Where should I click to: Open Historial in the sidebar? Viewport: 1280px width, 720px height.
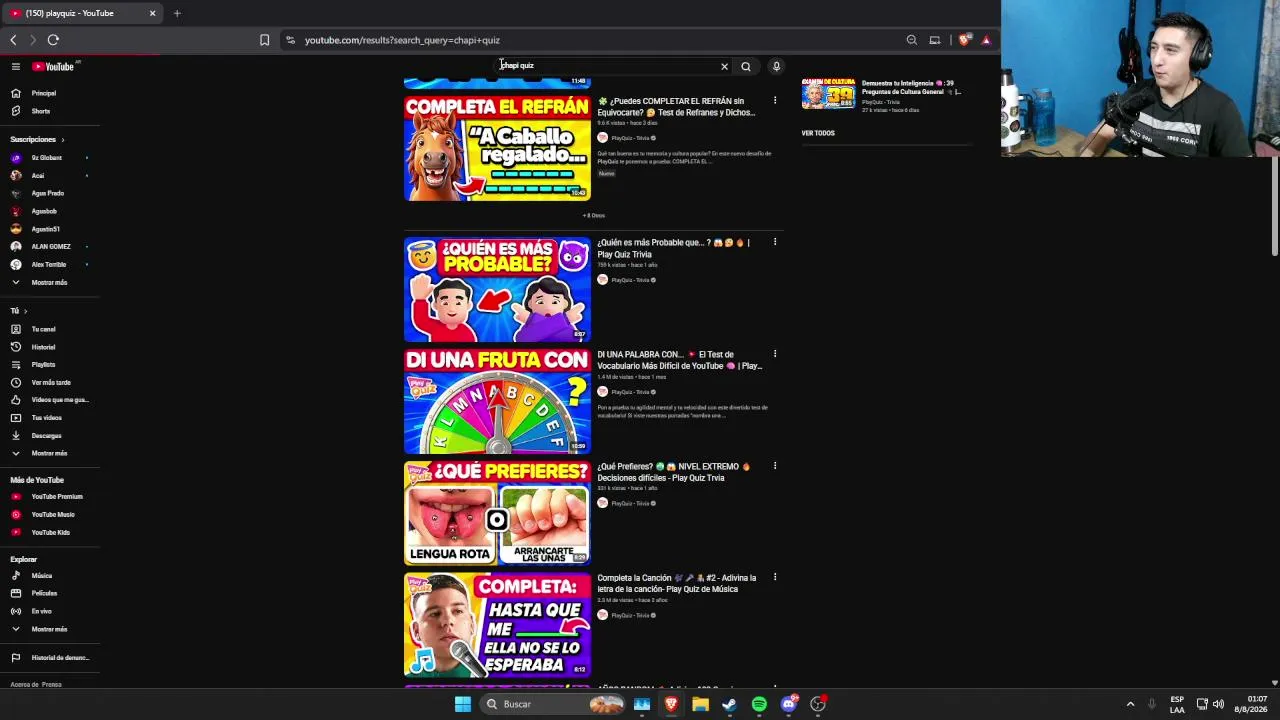[x=43, y=347]
